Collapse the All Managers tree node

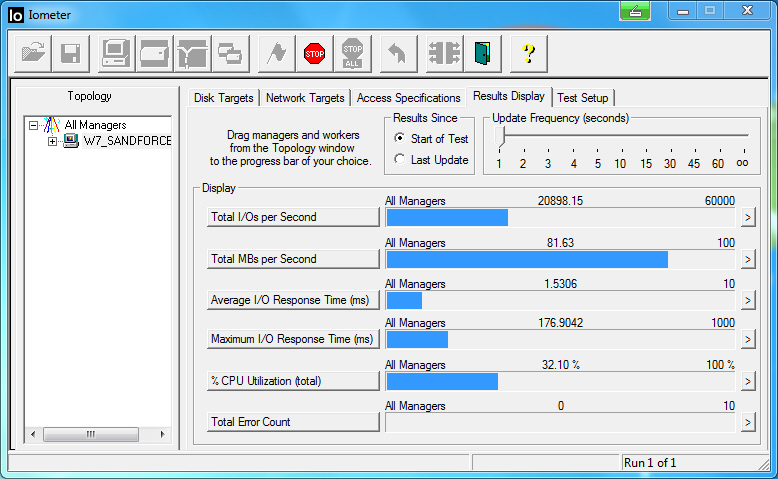[33, 126]
